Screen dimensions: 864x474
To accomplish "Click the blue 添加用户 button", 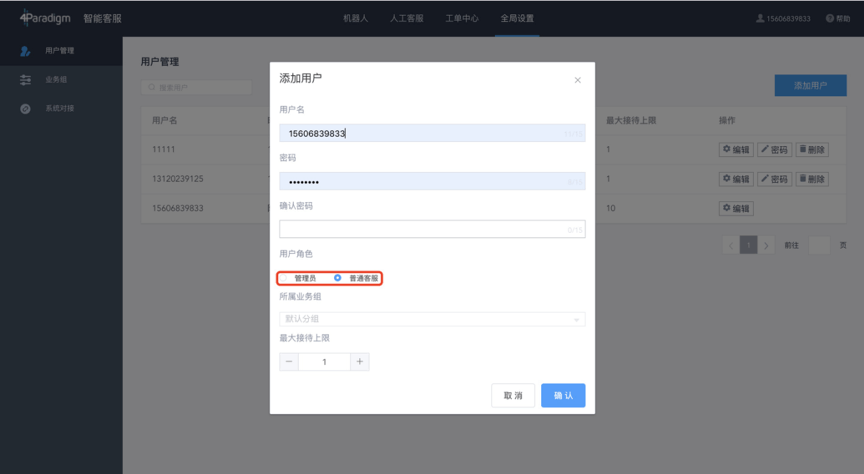I will [811, 85].
